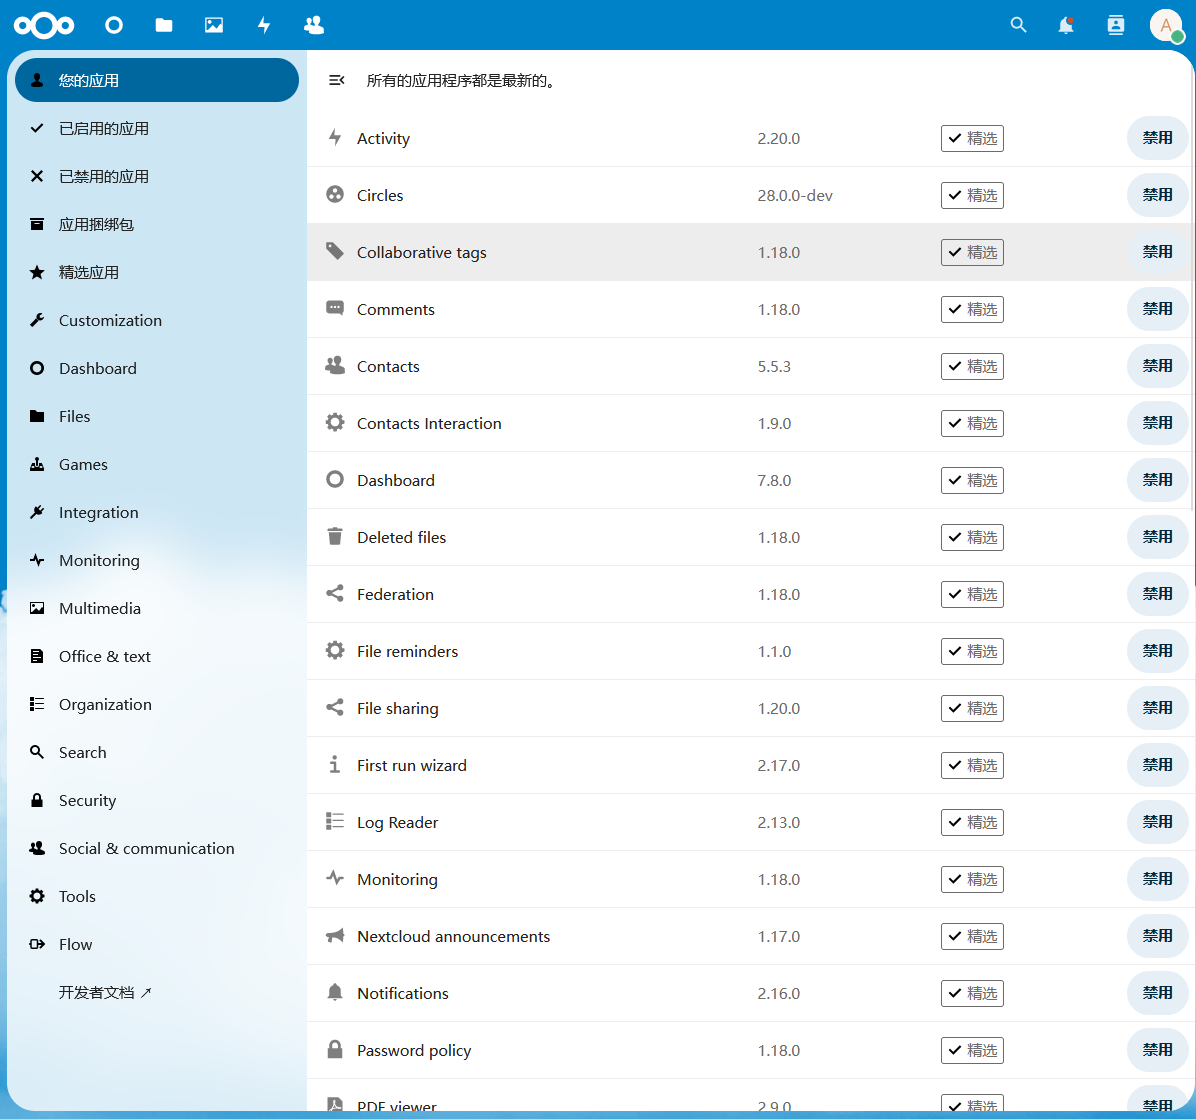Click the Password policy lock icon
This screenshot has width=1196, height=1119.
(335, 1050)
